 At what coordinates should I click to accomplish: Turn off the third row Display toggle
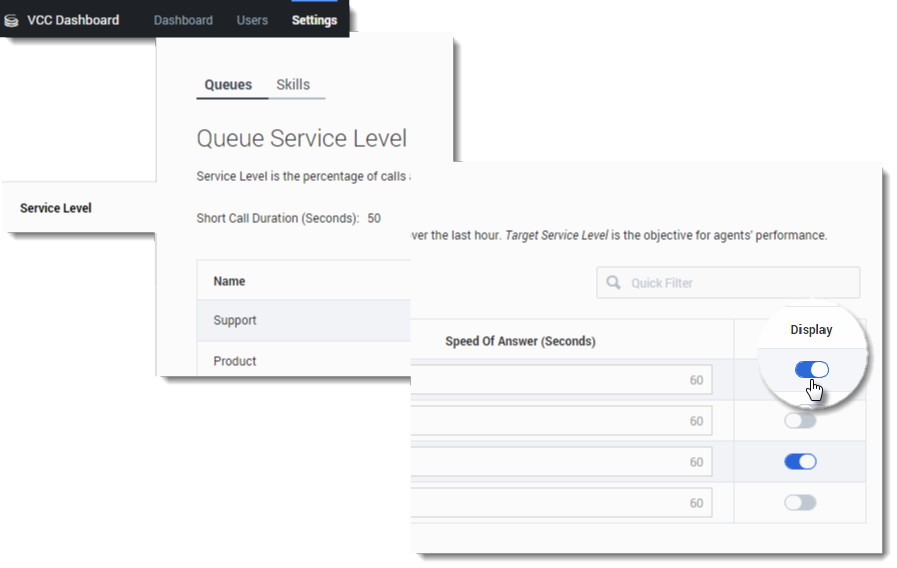tap(800, 461)
